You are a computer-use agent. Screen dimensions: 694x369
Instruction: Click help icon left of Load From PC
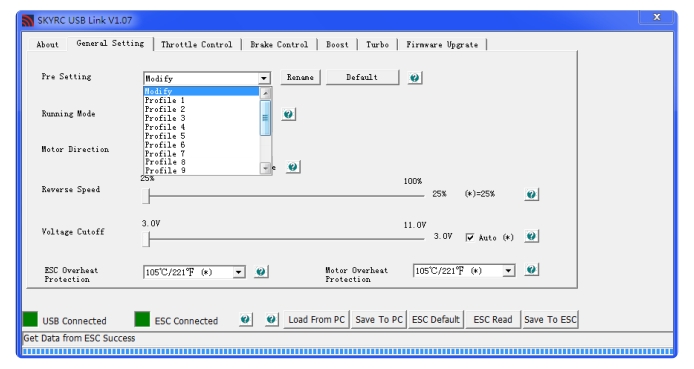pos(271,319)
